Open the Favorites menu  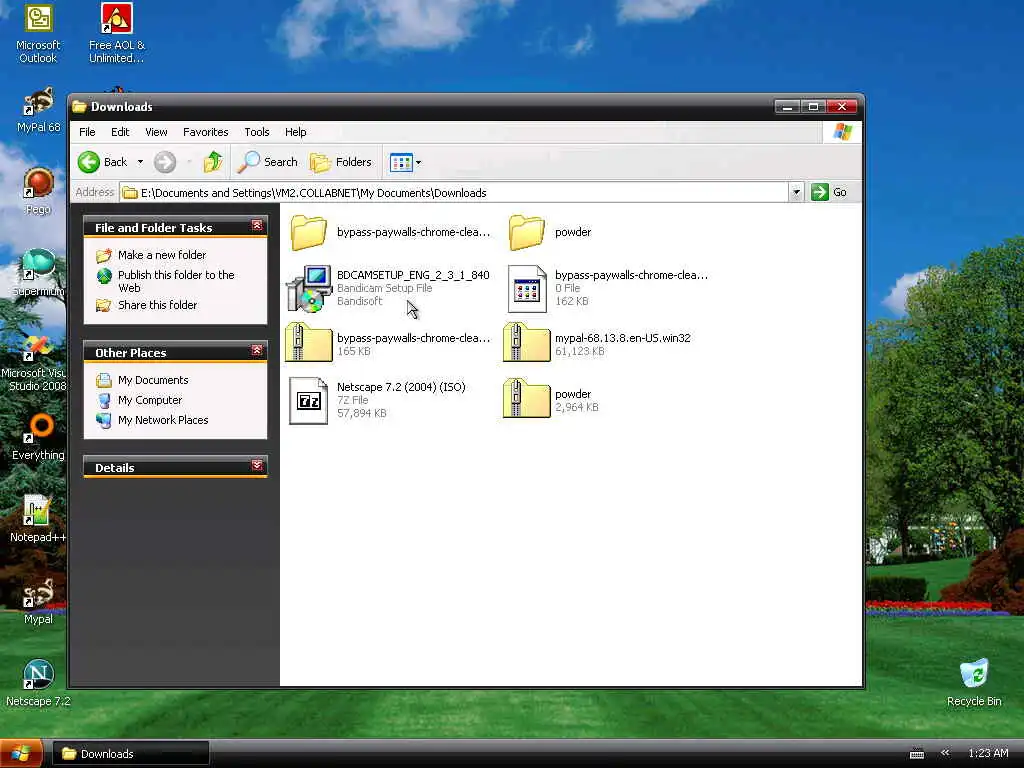point(206,132)
